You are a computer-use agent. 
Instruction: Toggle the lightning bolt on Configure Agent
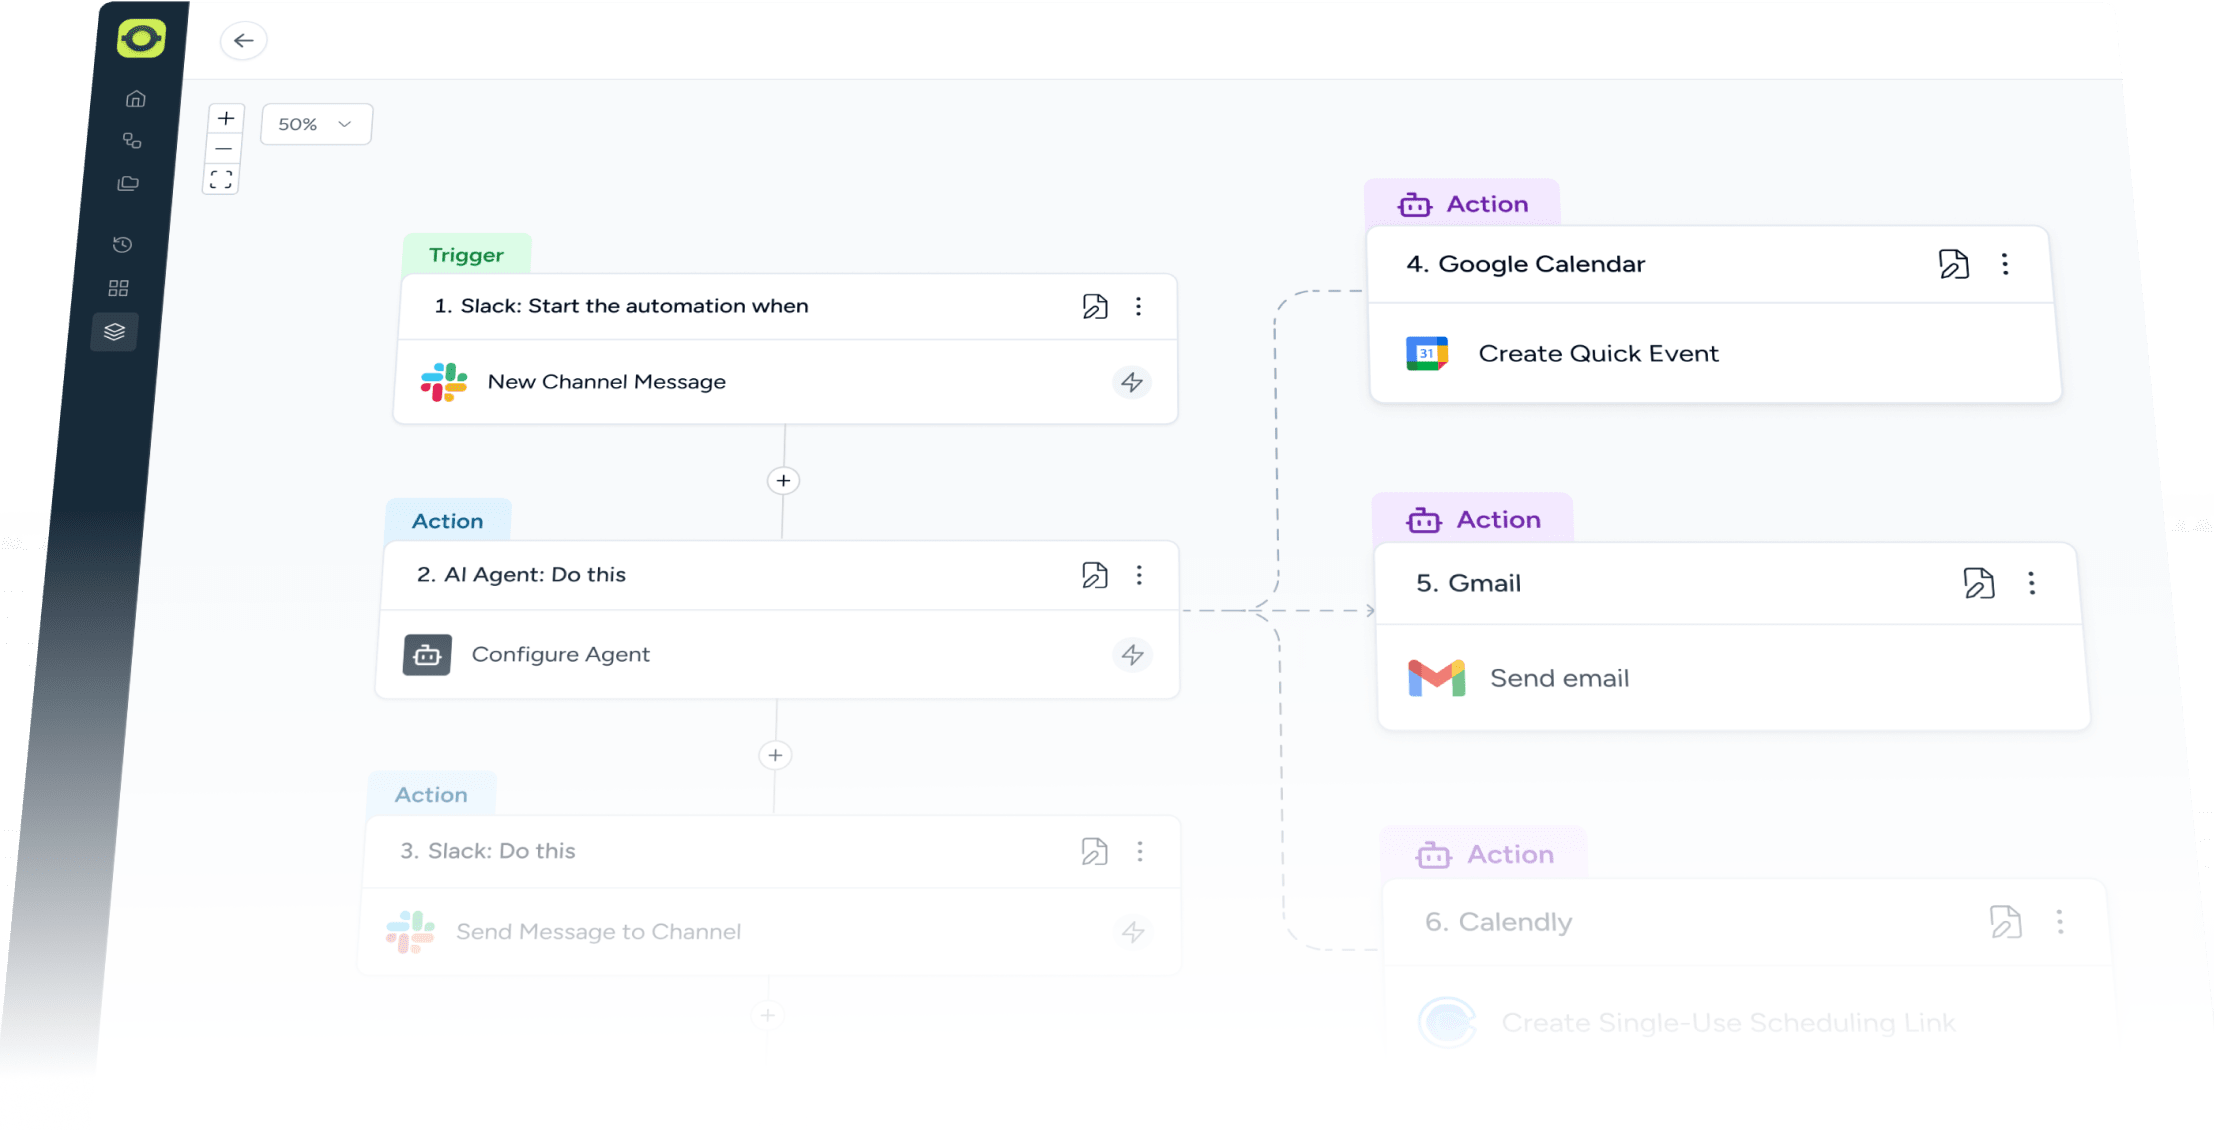tap(1132, 655)
